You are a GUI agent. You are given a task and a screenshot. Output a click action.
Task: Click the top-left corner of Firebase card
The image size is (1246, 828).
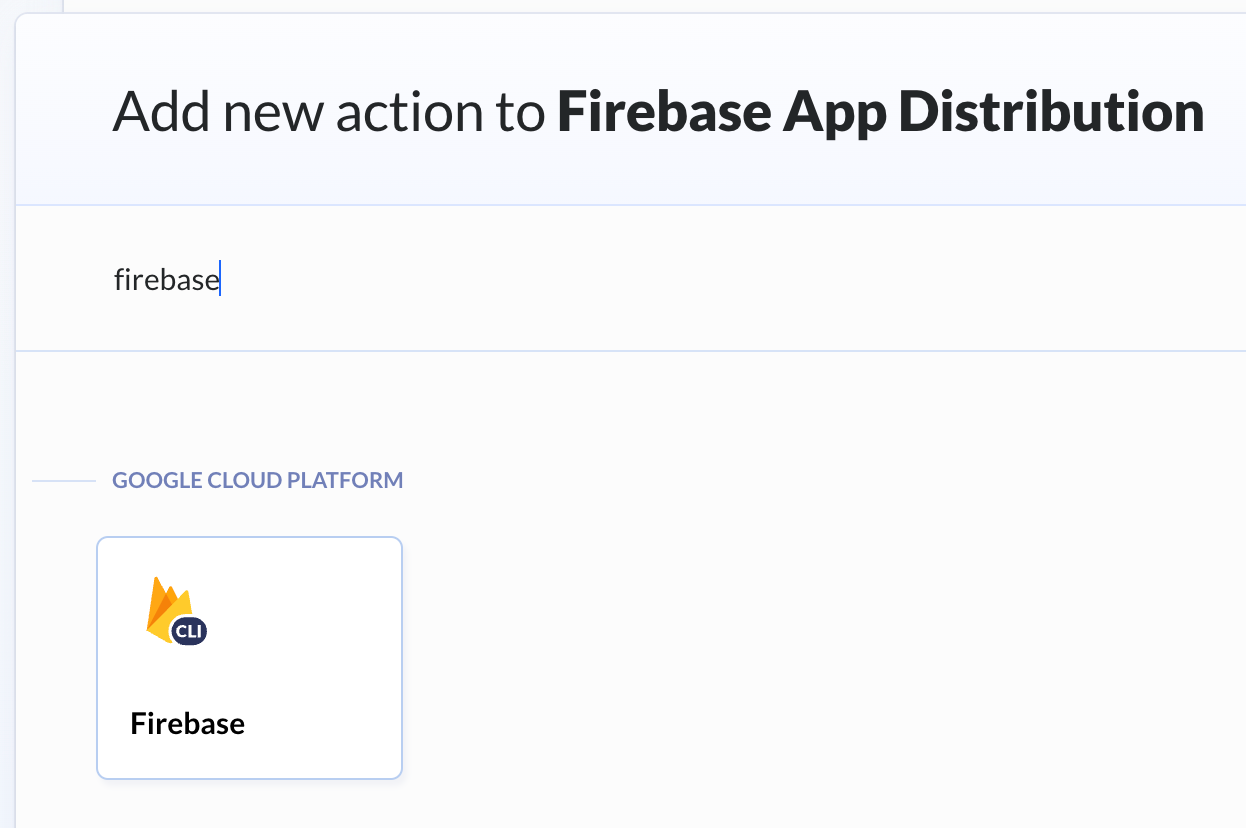(x=101, y=542)
